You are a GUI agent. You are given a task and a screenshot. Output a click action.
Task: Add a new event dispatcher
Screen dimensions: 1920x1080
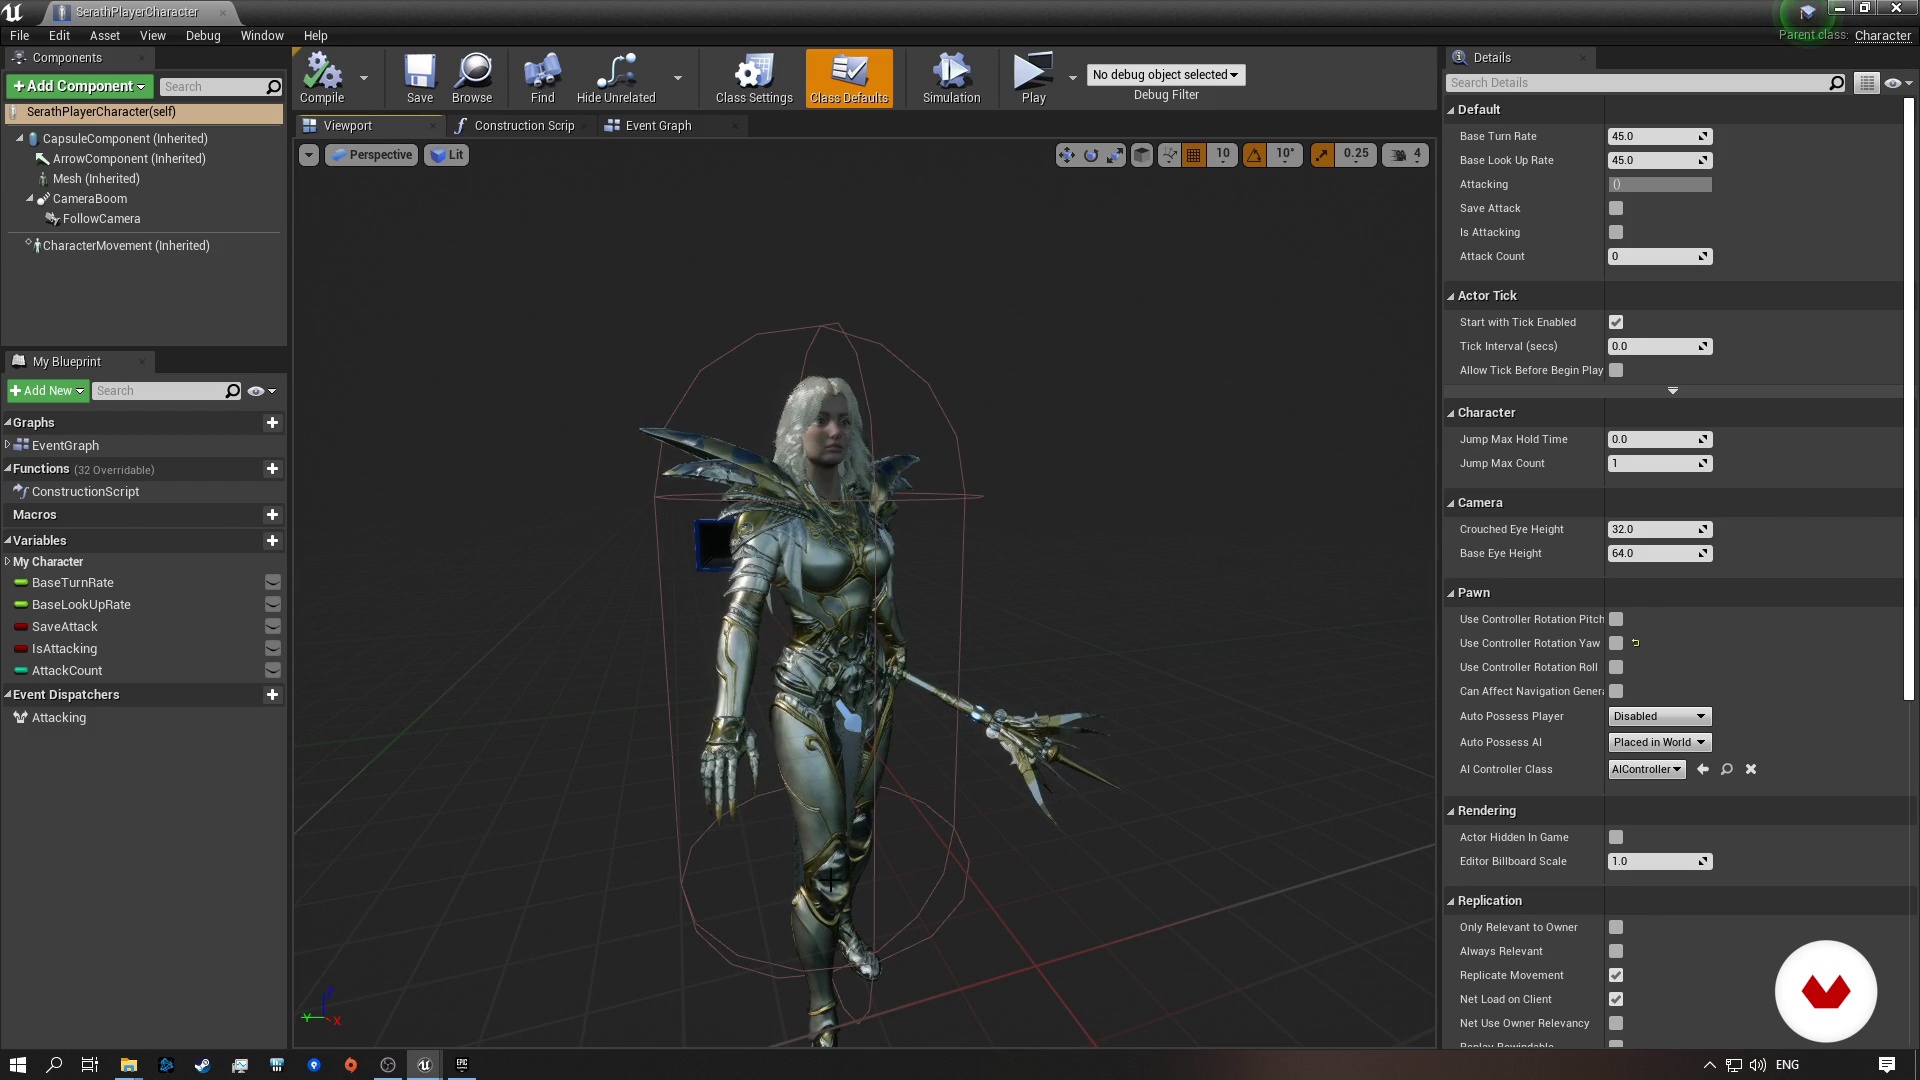pyautogui.click(x=272, y=695)
